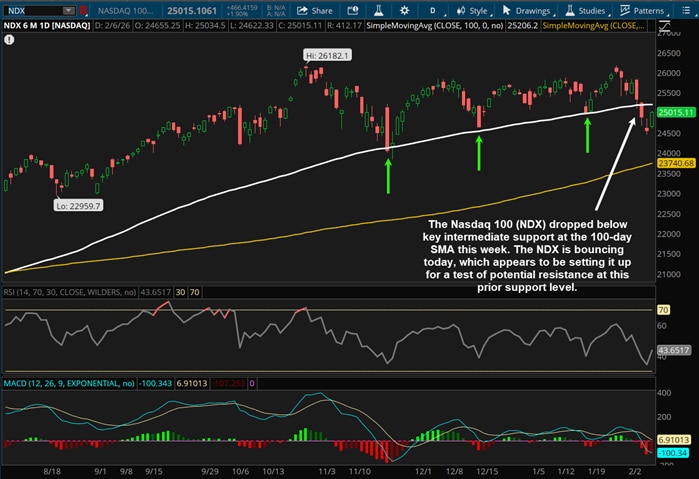Click the yellow 23740.68 price axis label
The width and height of the screenshot is (699, 479).
(676, 163)
